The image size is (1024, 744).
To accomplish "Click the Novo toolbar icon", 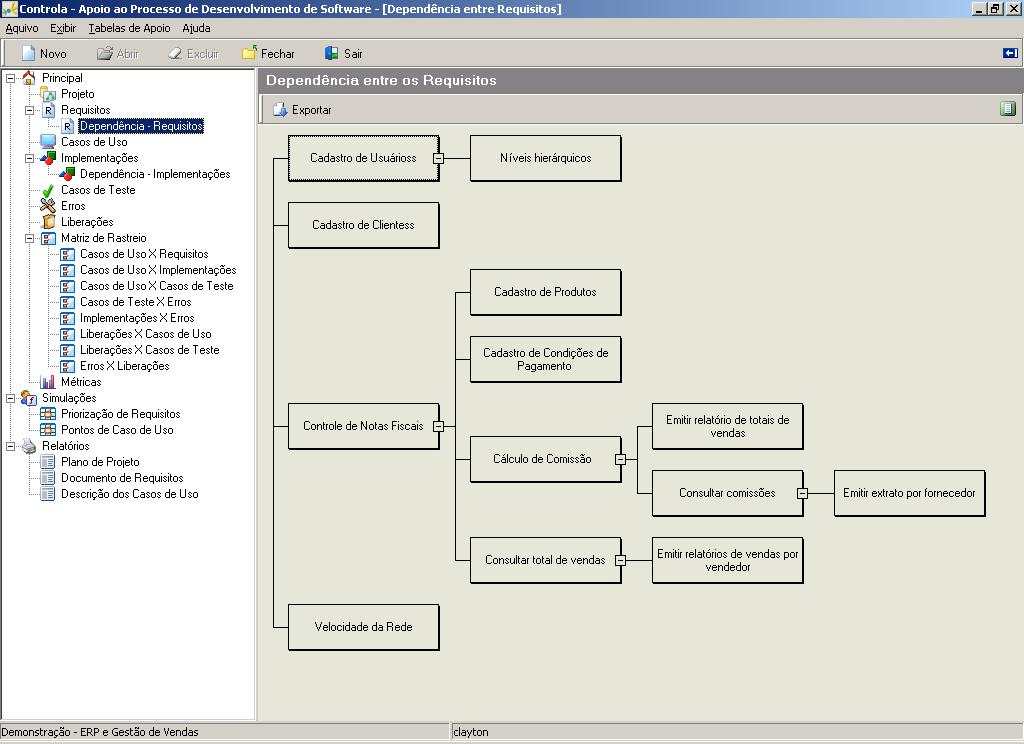I will (x=28, y=54).
